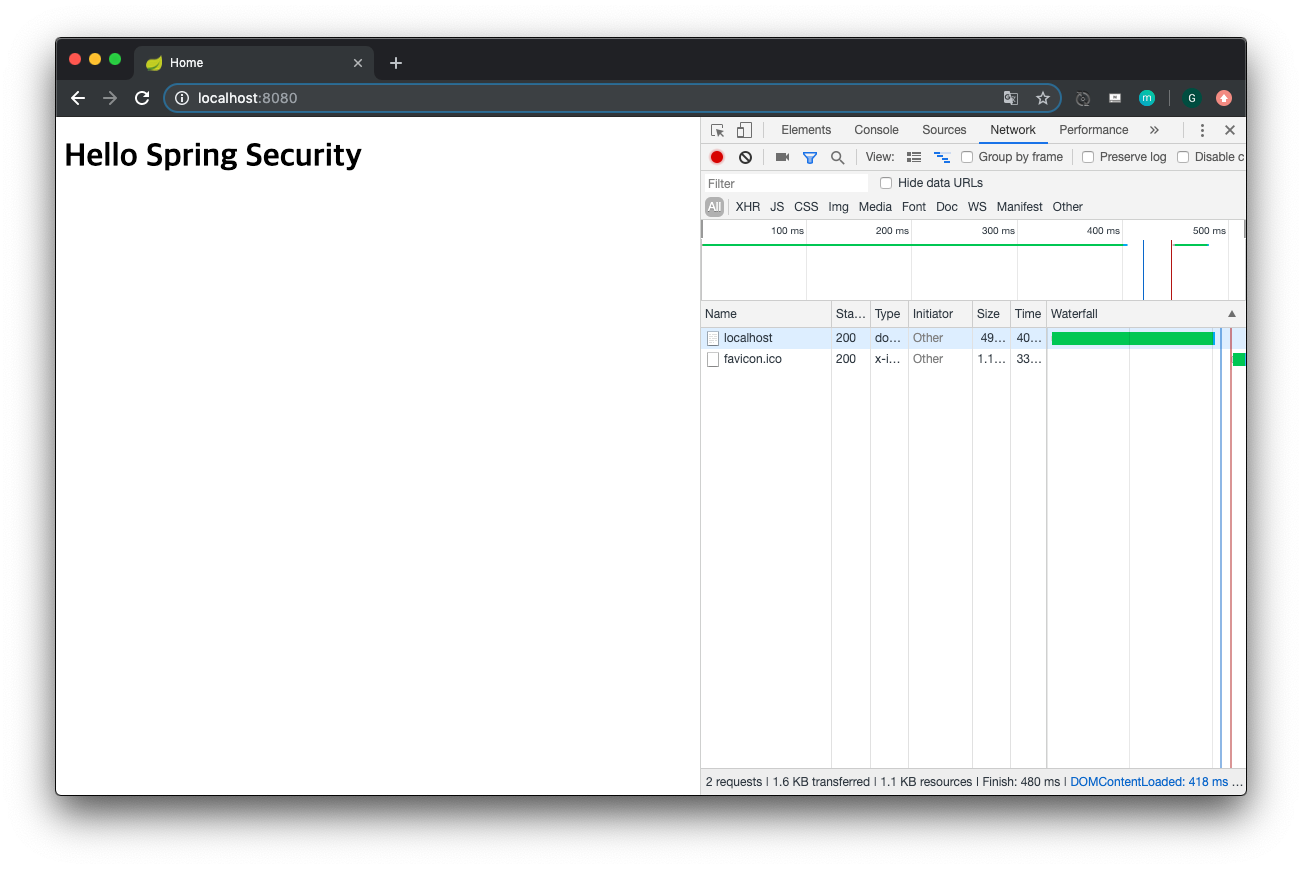This screenshot has height=869, width=1302.
Task: Open the Console tab
Action: click(x=876, y=130)
